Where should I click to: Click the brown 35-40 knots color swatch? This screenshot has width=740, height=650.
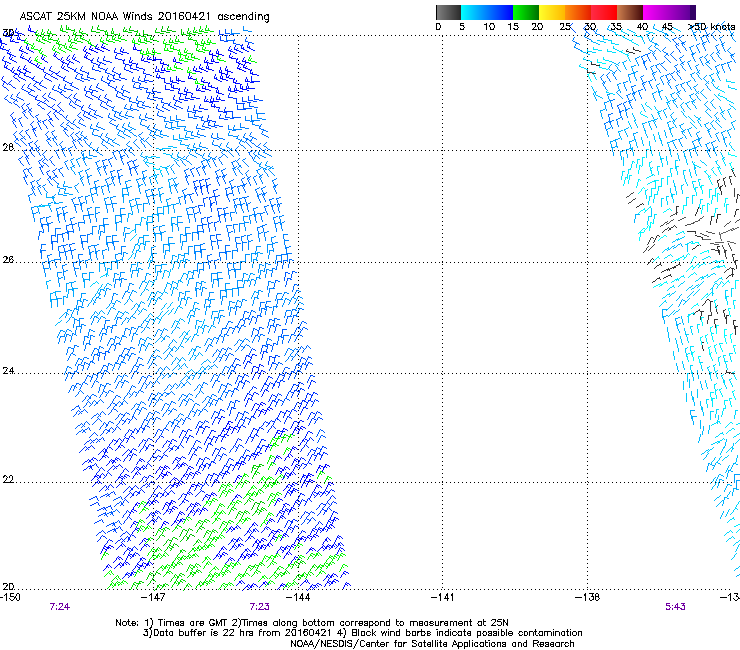click(630, 12)
